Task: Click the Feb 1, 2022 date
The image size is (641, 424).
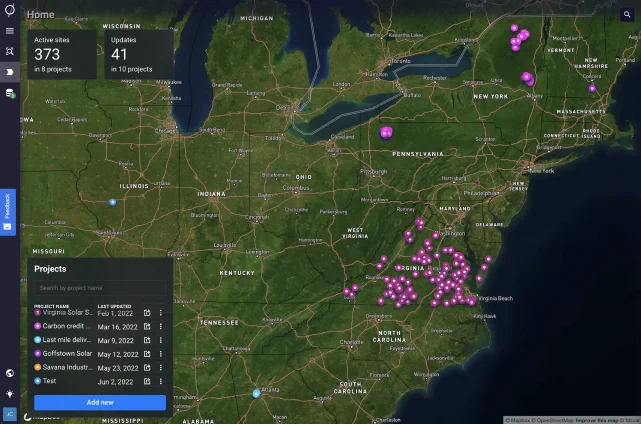Action: (x=115, y=314)
